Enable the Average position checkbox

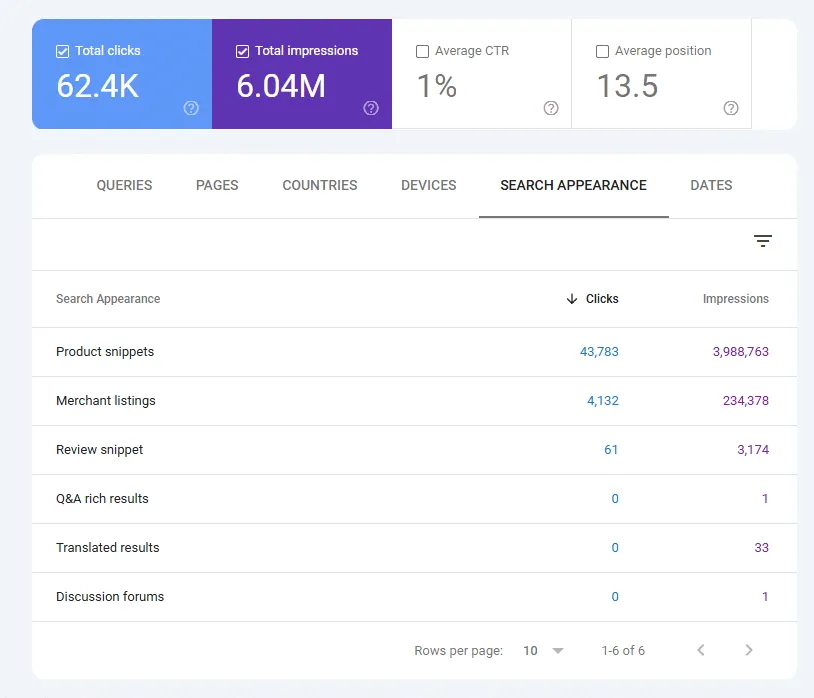(x=602, y=51)
